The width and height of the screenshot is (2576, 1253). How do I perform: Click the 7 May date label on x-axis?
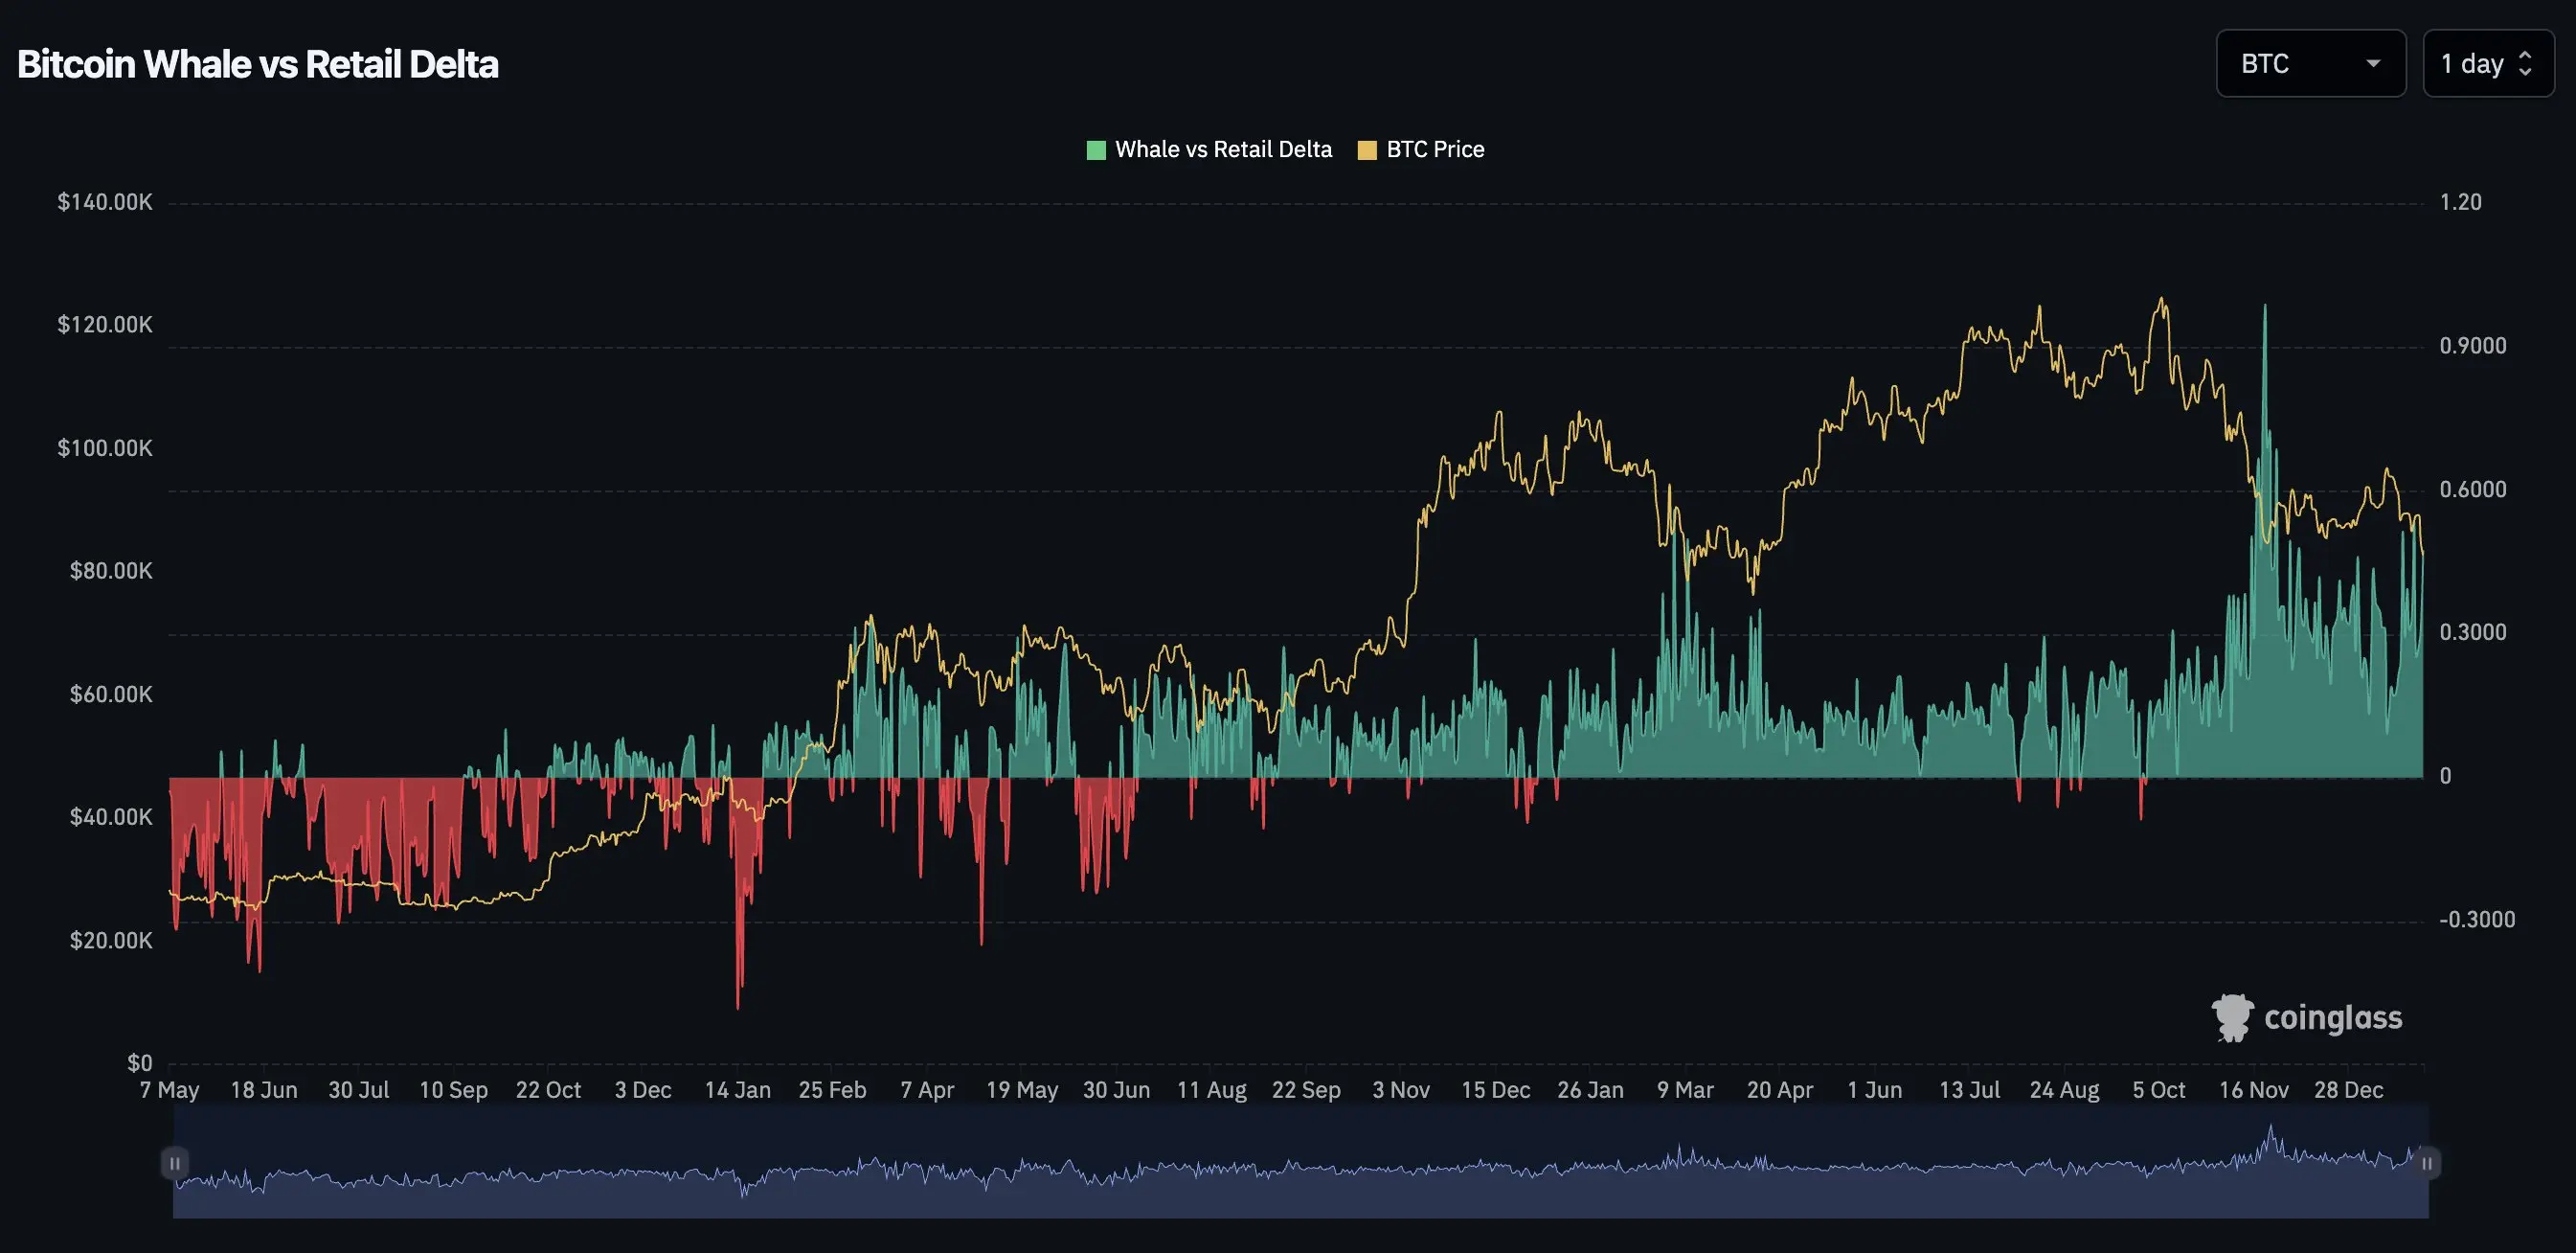(169, 1090)
